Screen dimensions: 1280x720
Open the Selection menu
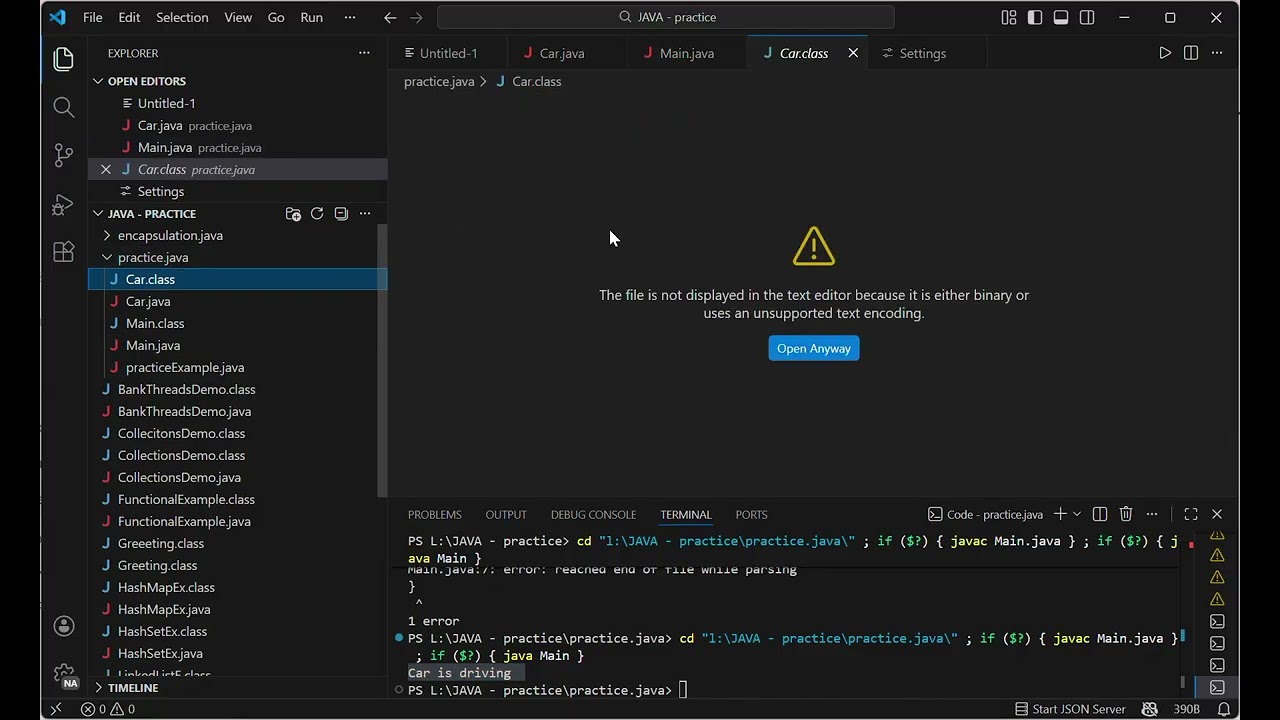tap(182, 17)
